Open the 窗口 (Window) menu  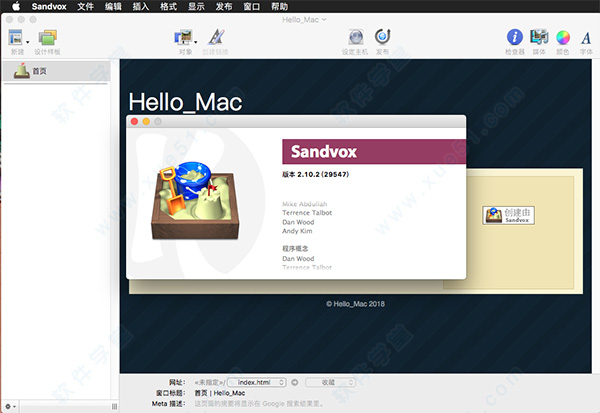pos(252,7)
